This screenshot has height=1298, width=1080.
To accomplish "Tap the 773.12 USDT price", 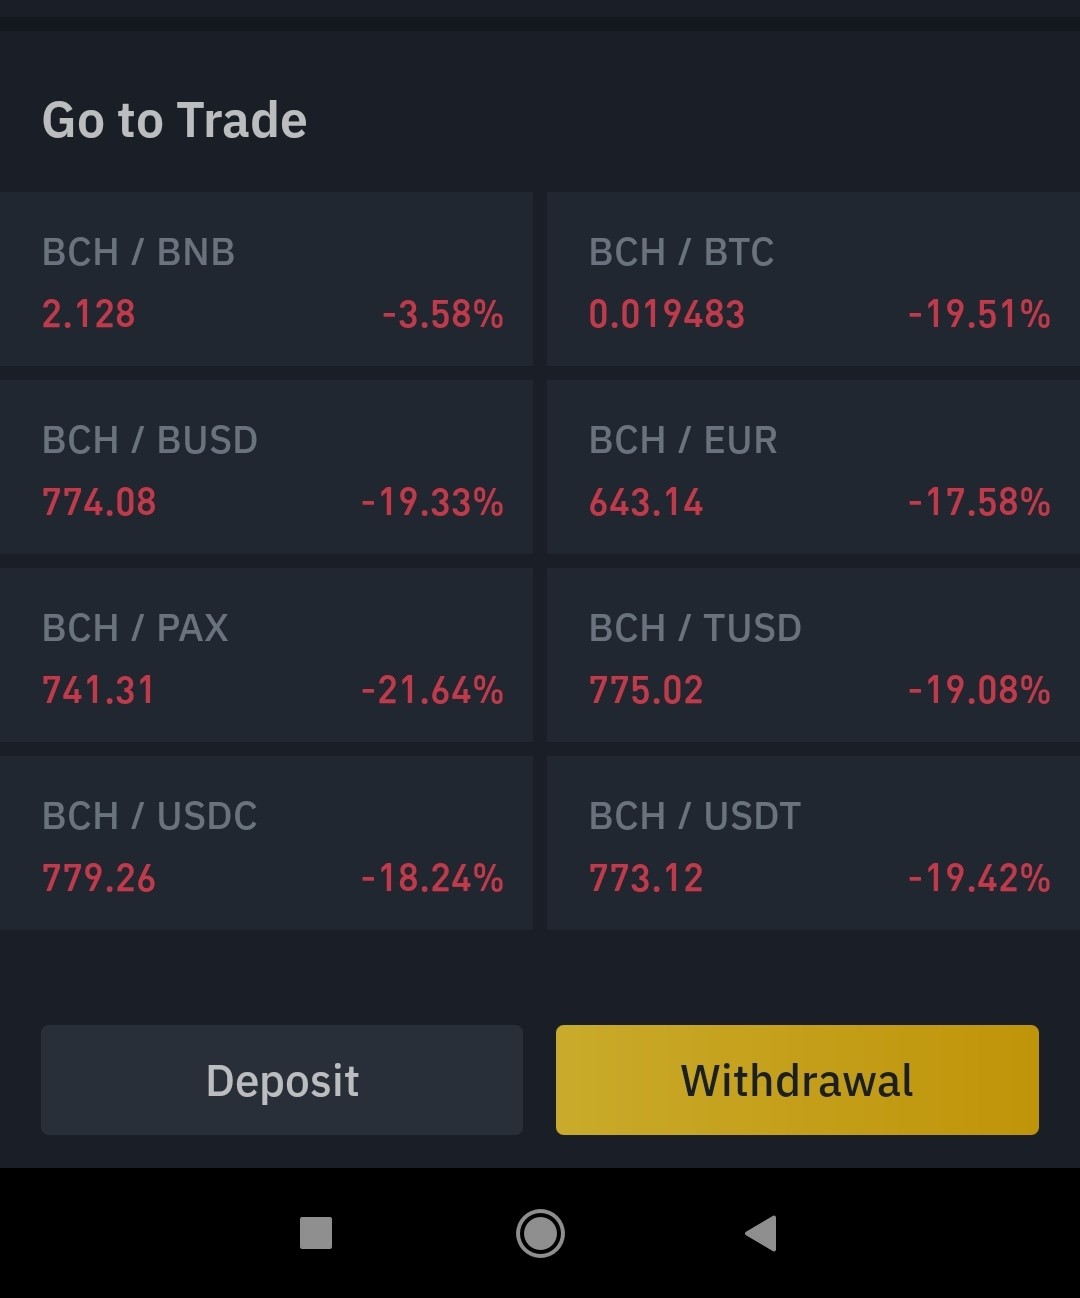I will coord(646,878).
